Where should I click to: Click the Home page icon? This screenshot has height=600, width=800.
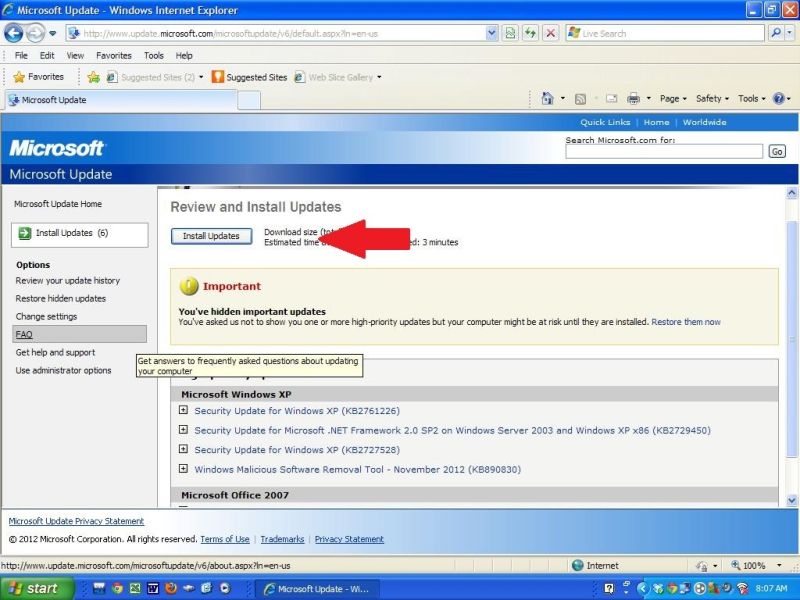(x=547, y=98)
